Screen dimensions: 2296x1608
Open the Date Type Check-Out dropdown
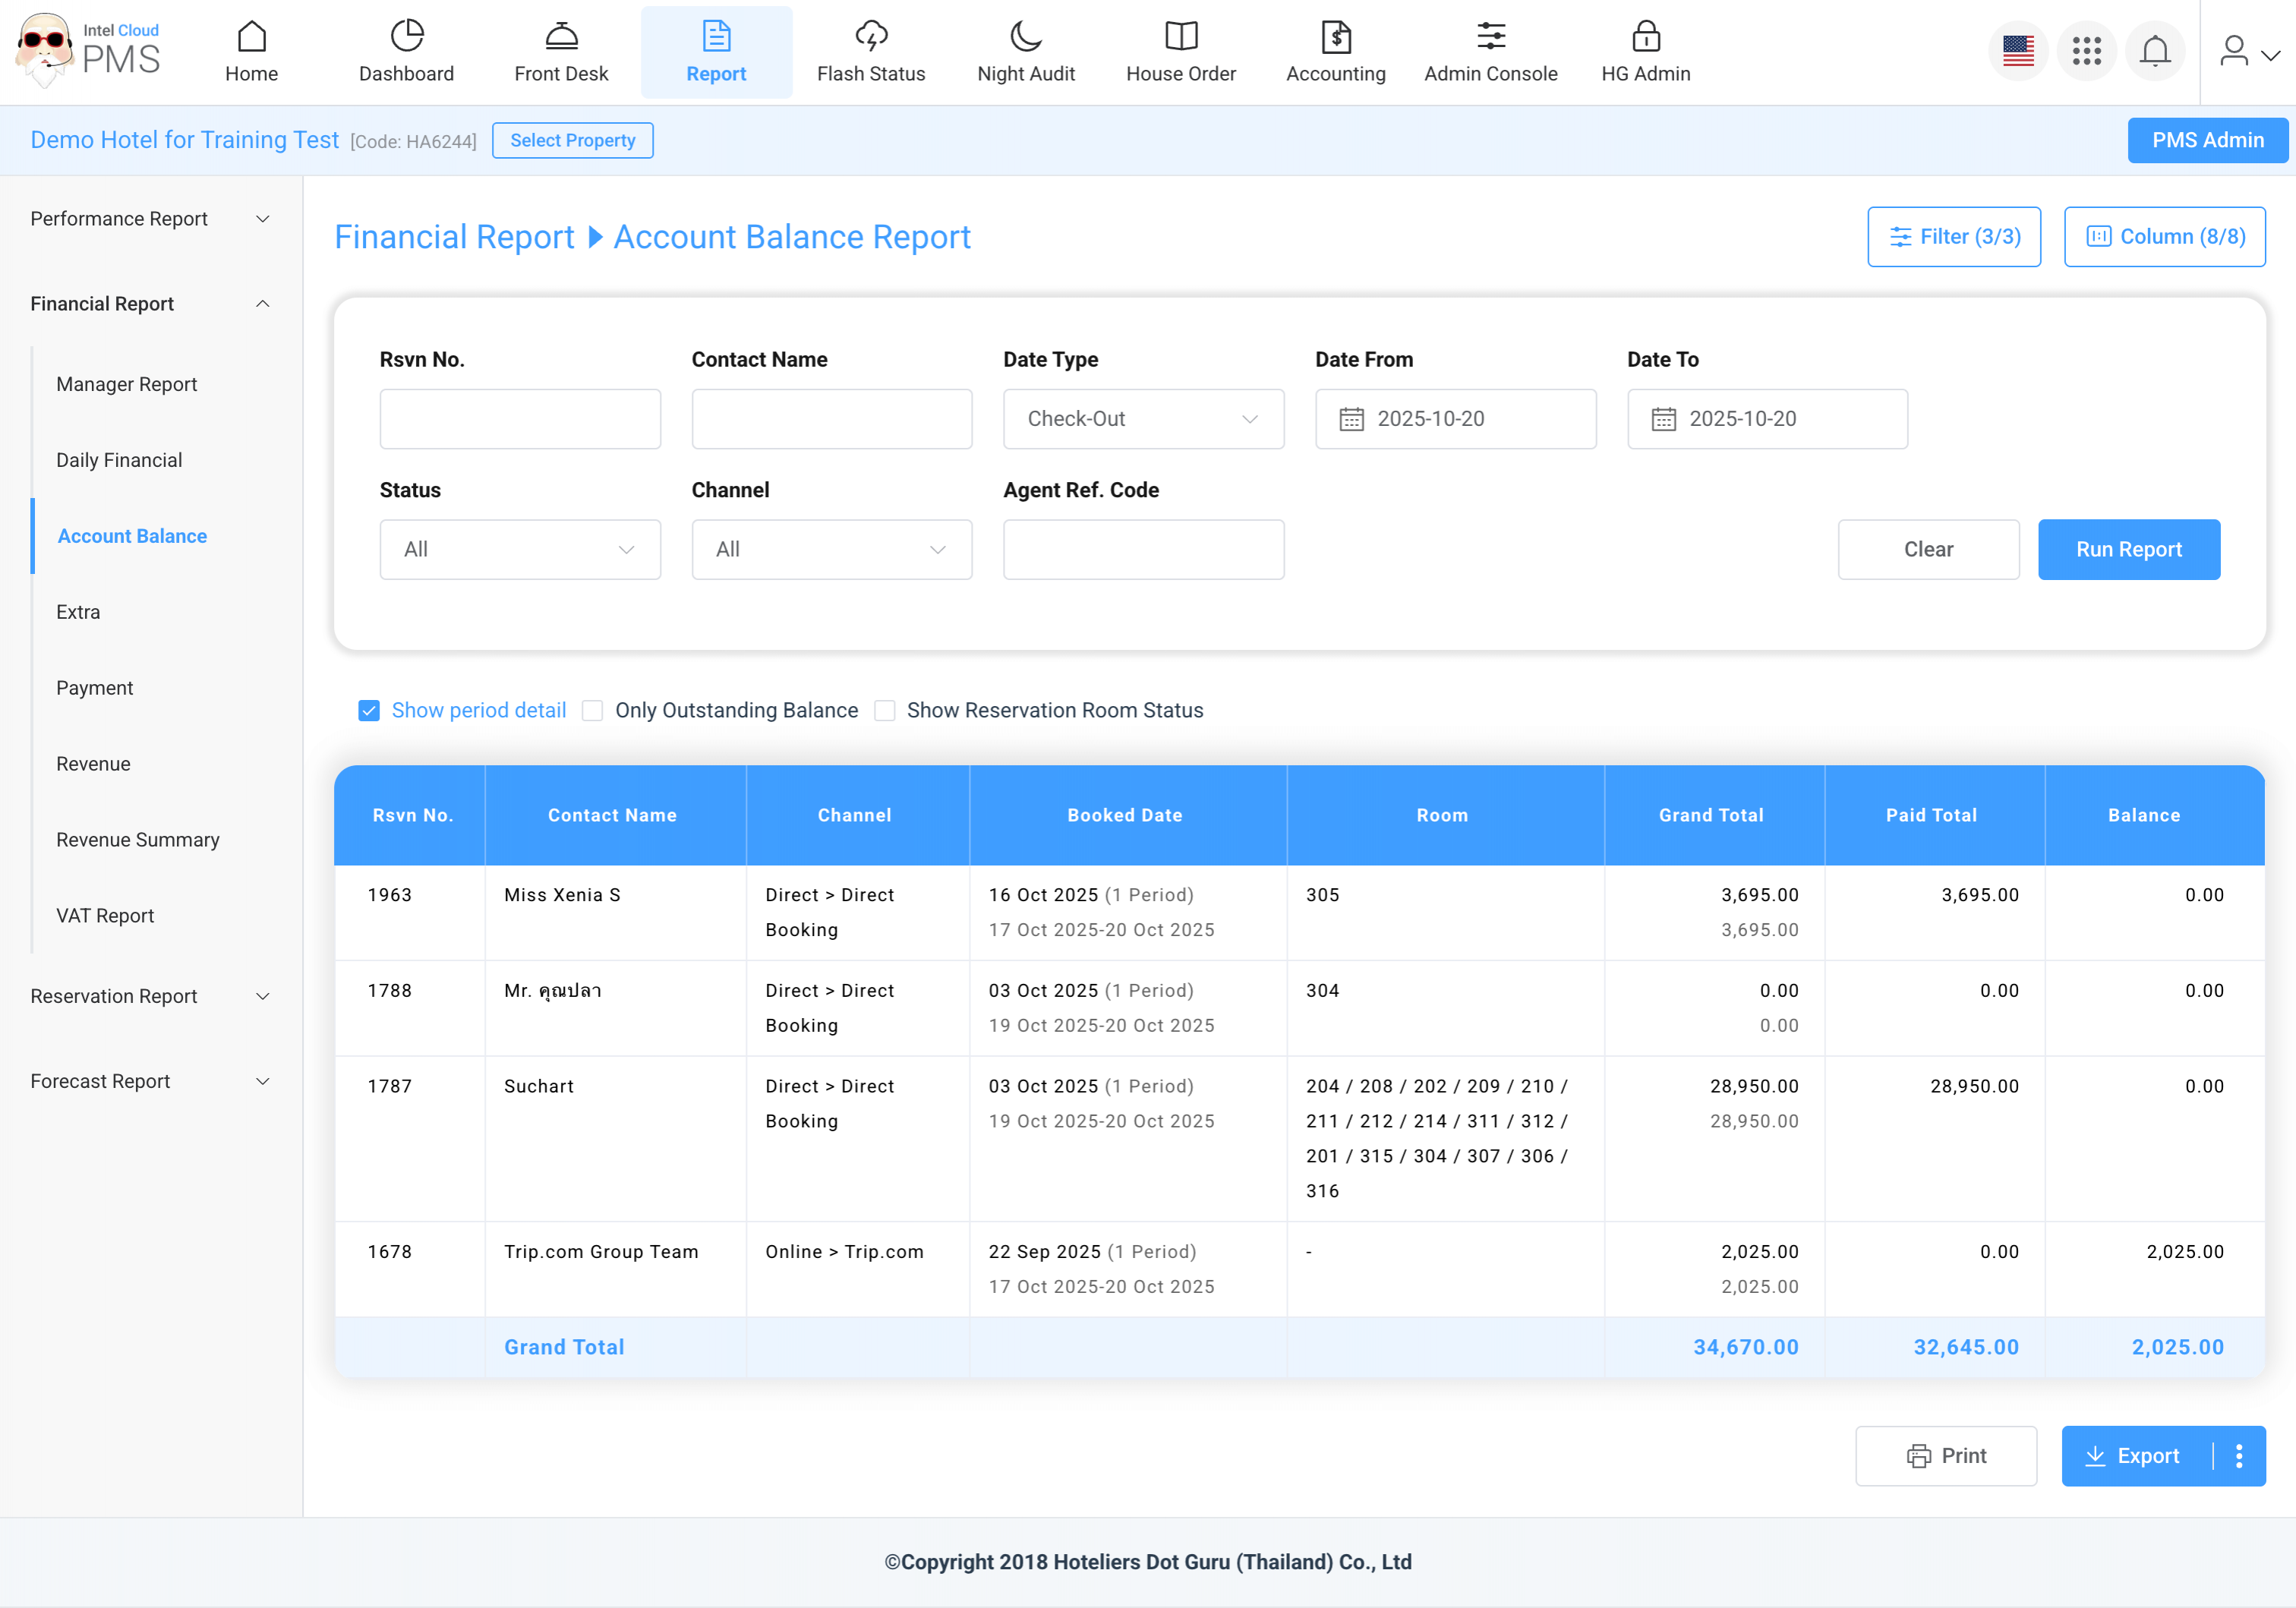pyautogui.click(x=1143, y=419)
